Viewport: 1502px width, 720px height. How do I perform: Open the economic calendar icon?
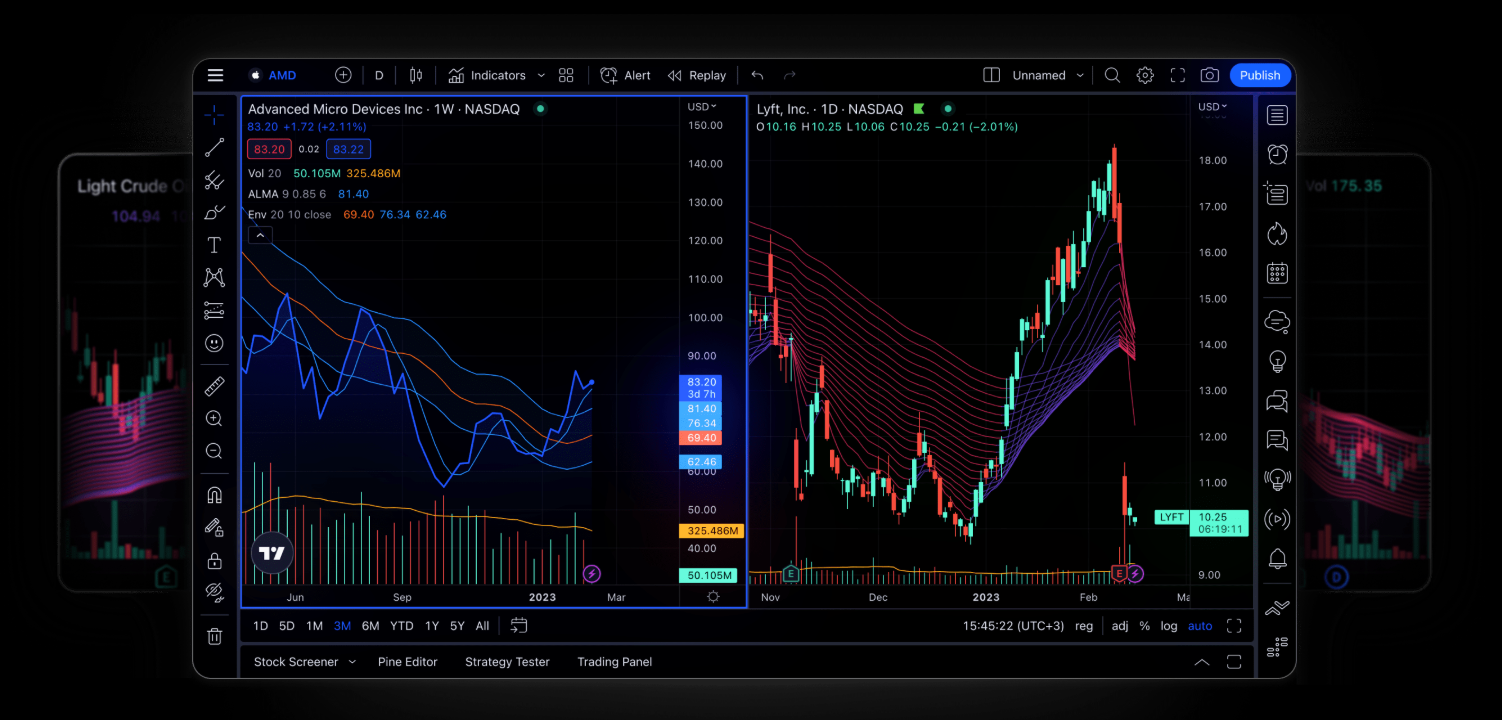[x=1277, y=272]
